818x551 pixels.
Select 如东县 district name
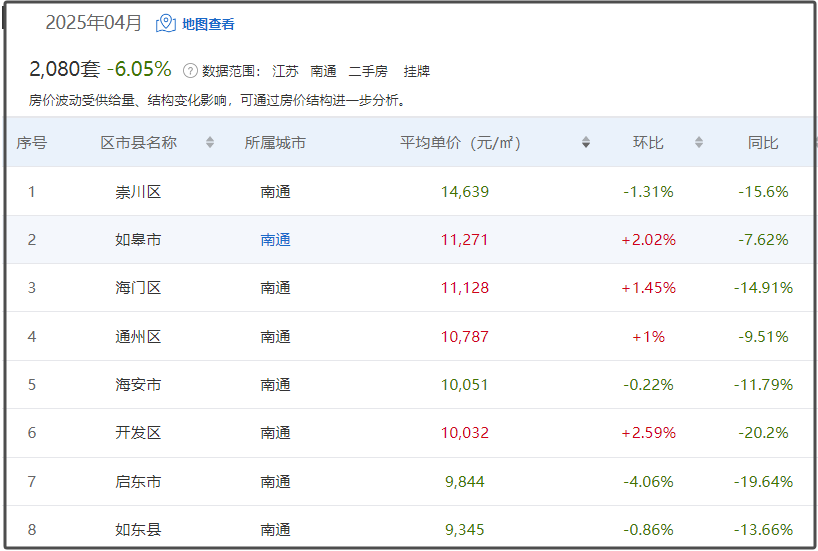[138, 530]
